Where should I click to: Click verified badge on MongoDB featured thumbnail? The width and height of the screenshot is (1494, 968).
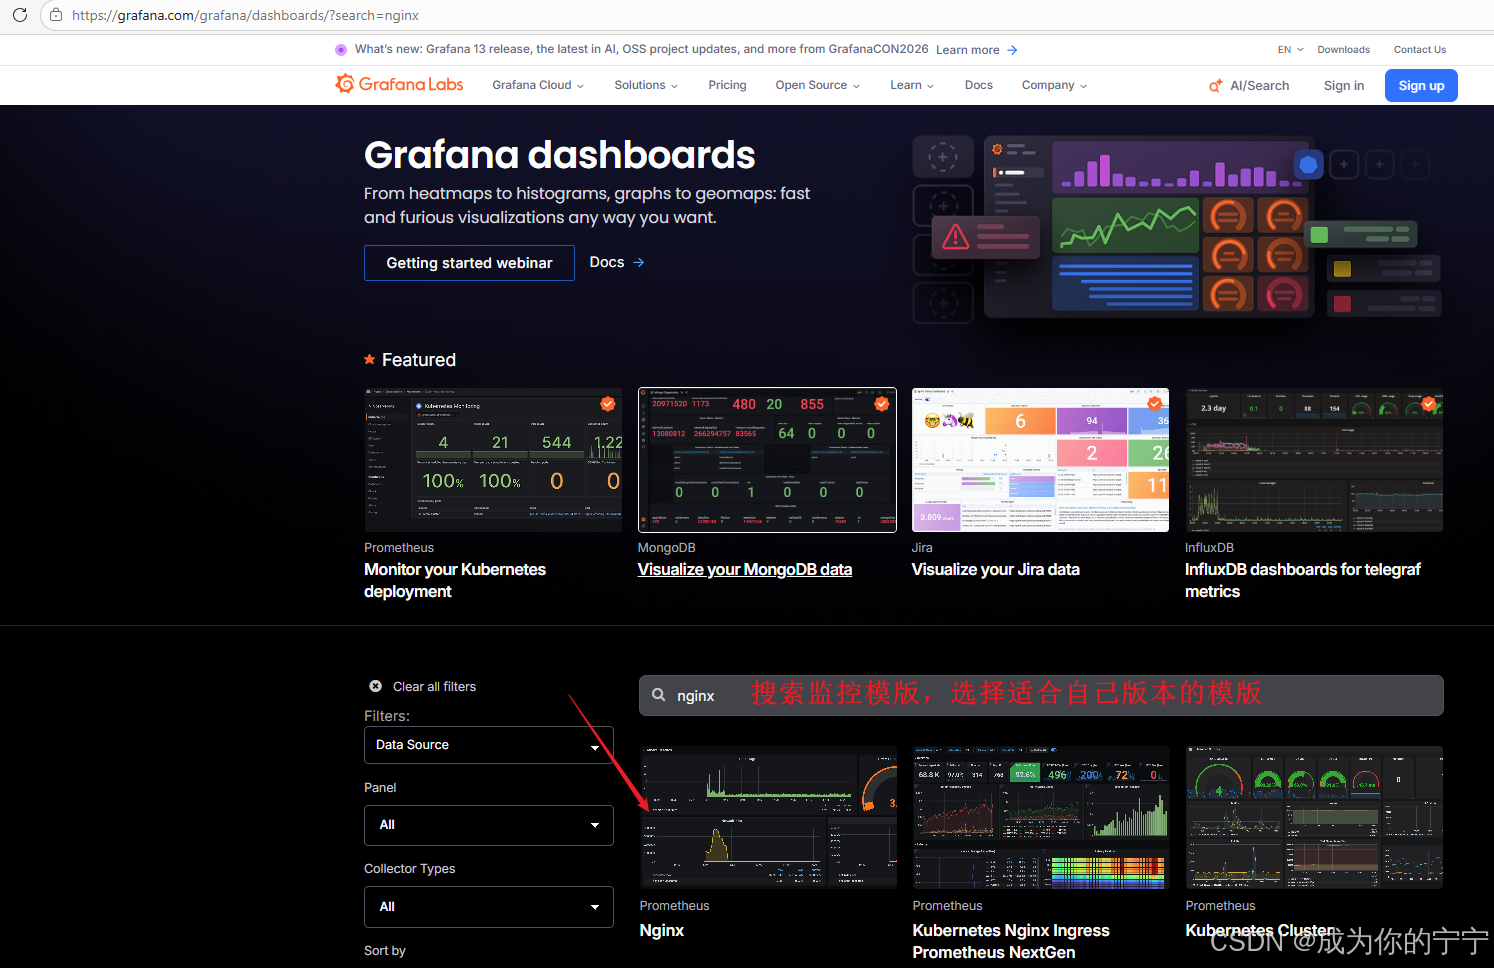[x=881, y=404]
